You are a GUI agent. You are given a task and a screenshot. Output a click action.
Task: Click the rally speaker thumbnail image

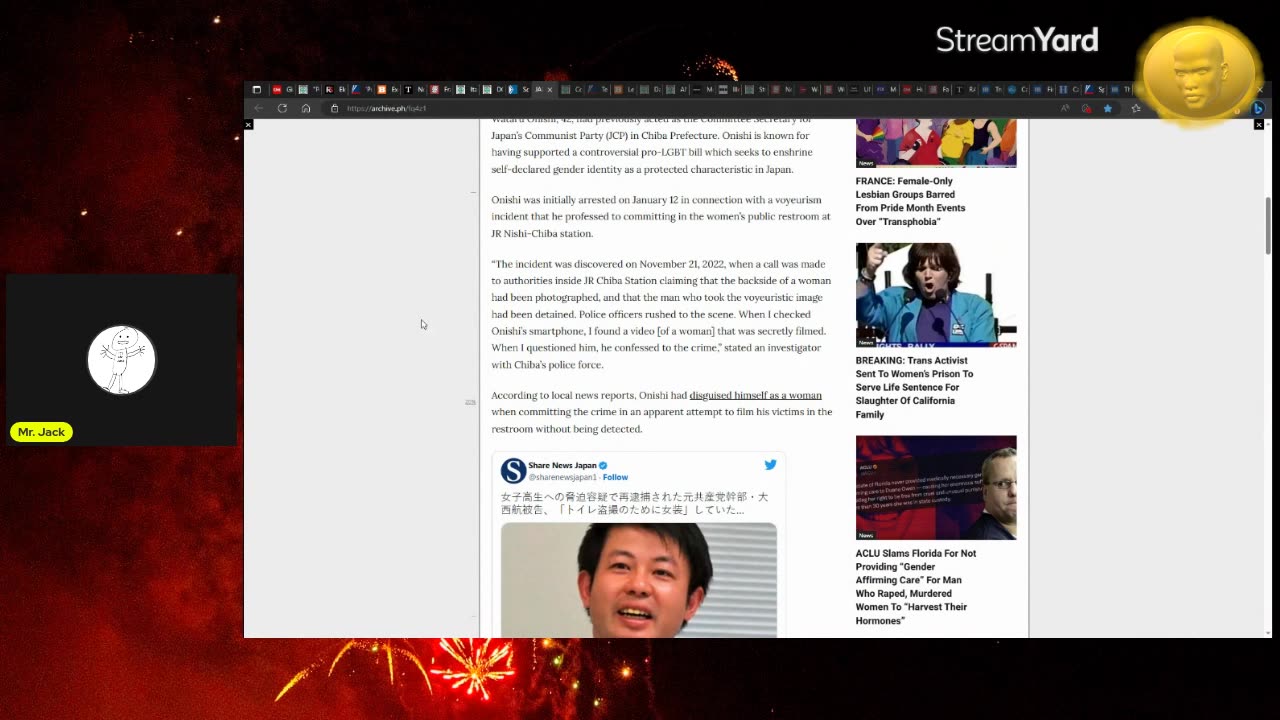936,295
